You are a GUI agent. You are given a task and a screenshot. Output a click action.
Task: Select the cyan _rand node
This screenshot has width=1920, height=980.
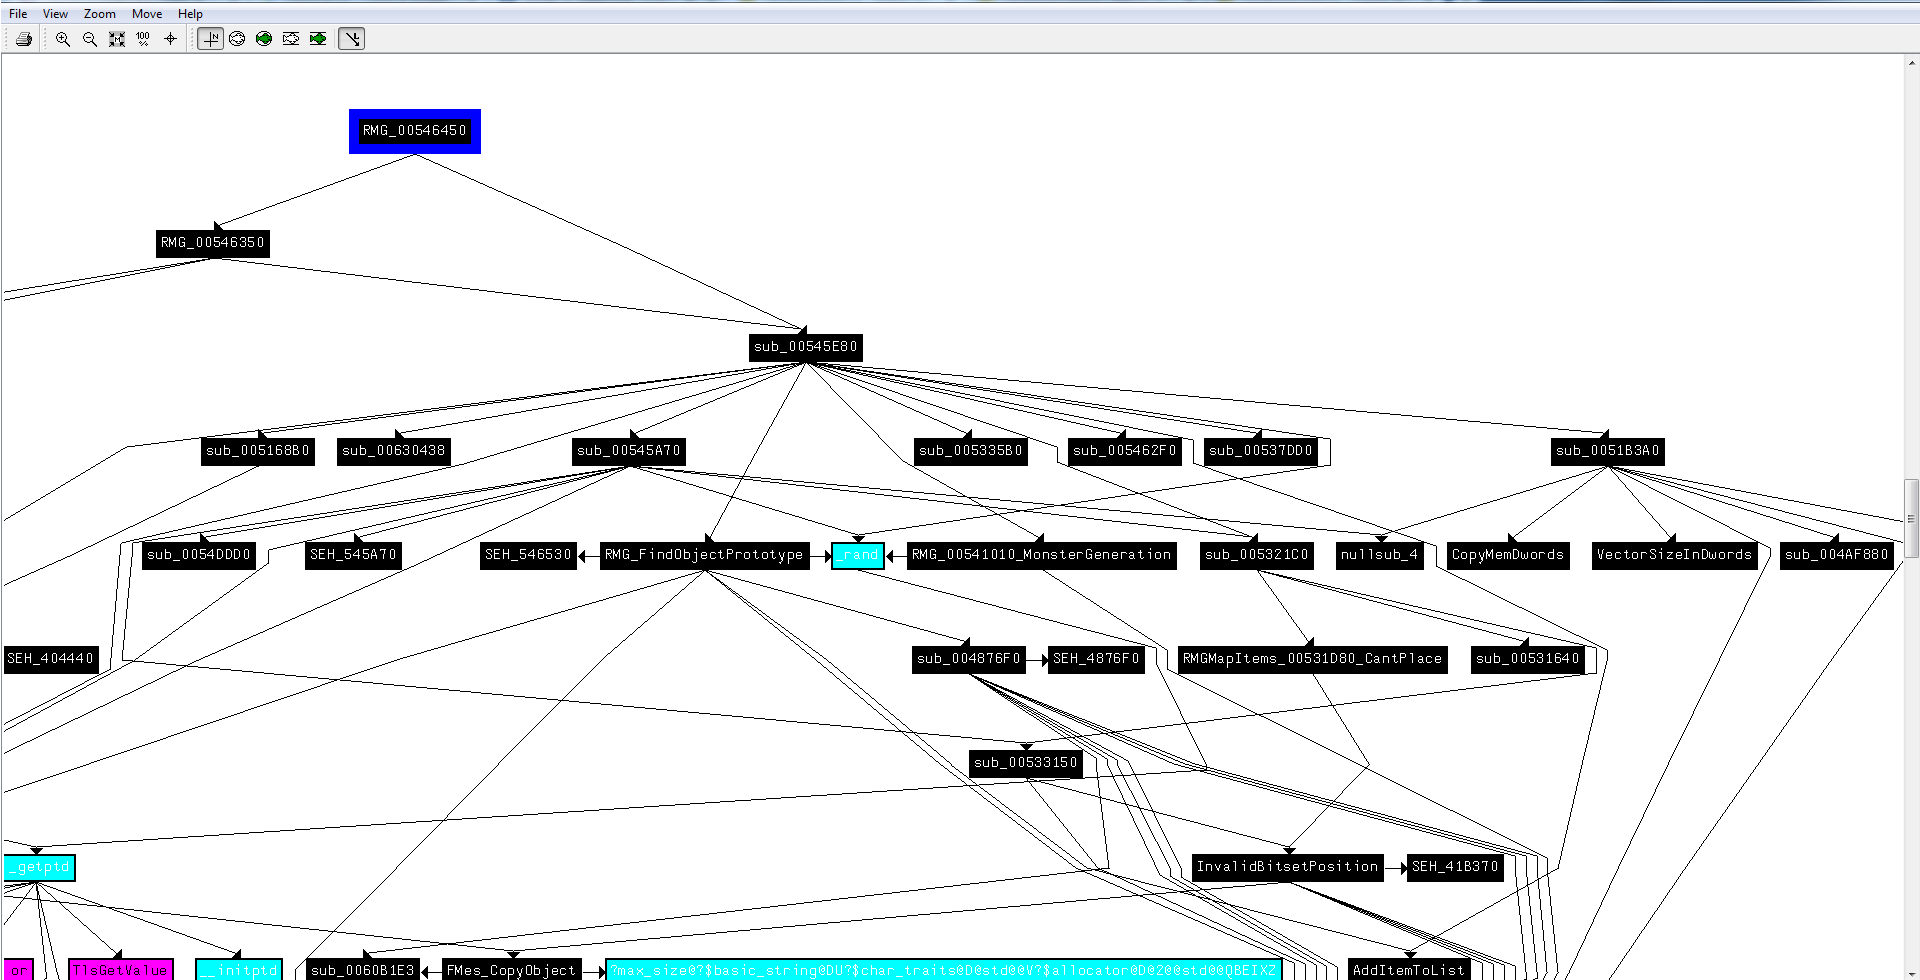tap(858, 555)
